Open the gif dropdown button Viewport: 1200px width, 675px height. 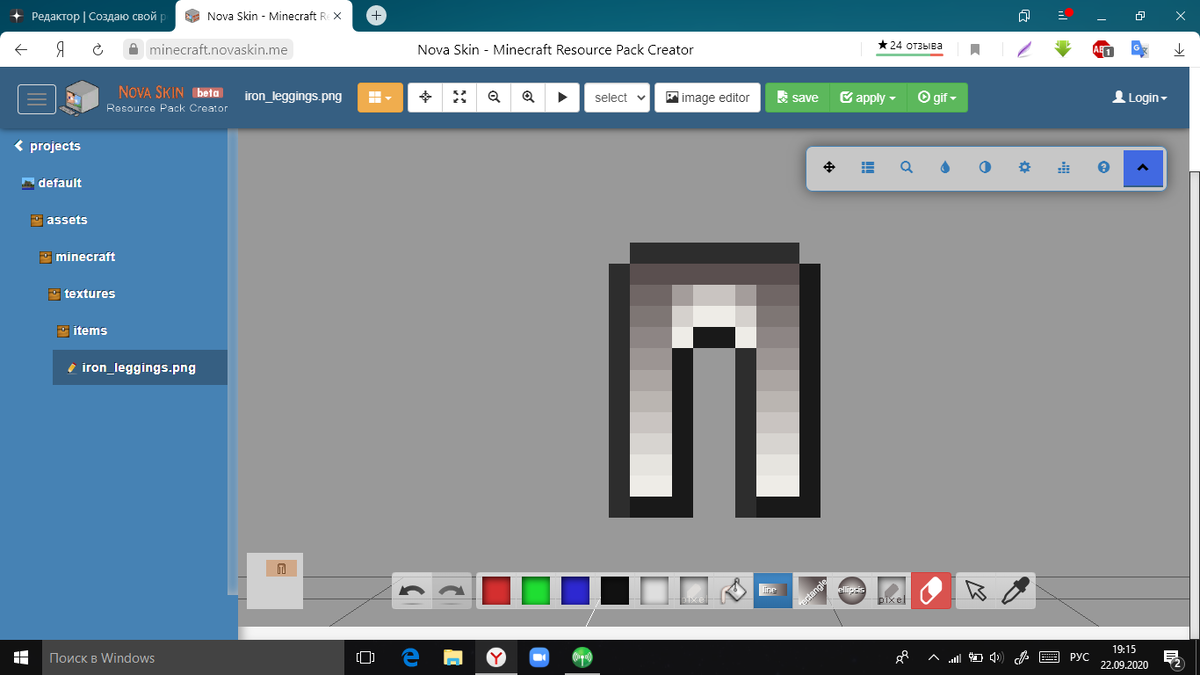coord(937,97)
